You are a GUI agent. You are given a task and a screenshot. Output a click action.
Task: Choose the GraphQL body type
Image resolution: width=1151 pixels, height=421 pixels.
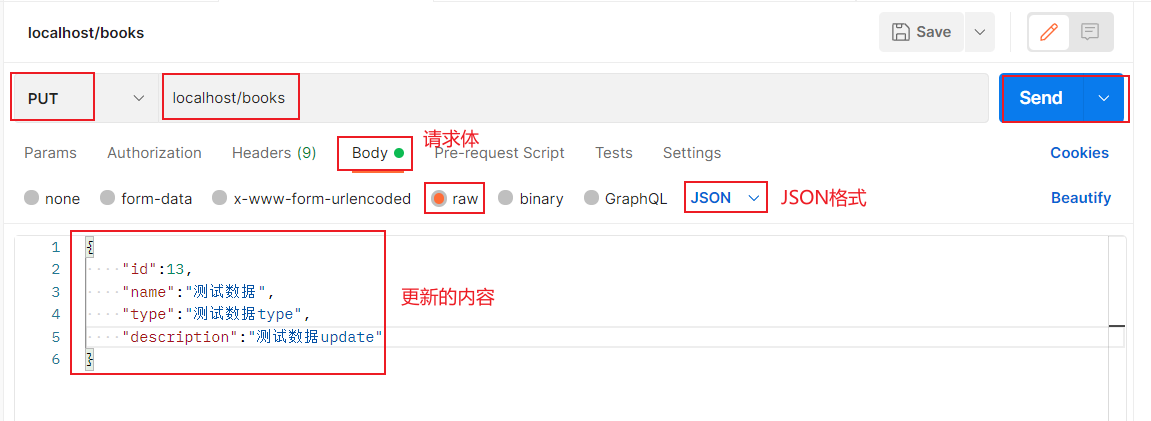point(625,198)
